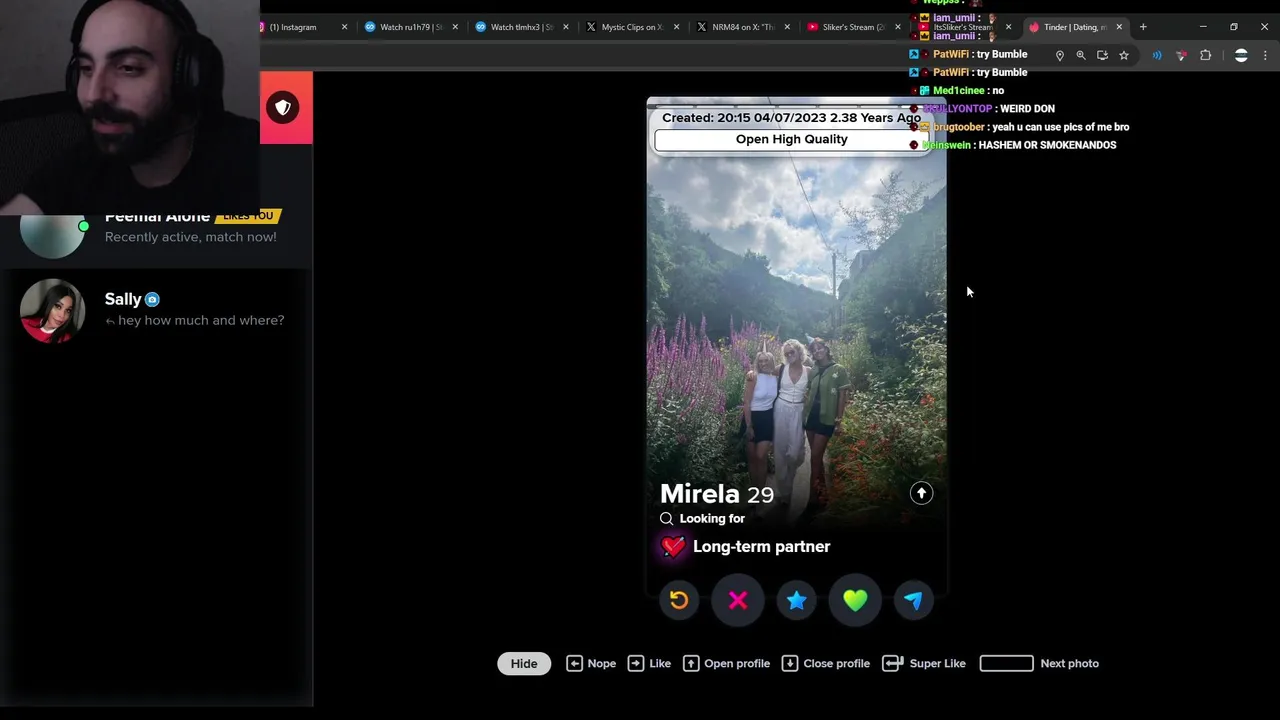
Task: Click the location pin icon in address bar
Action: point(1059,56)
